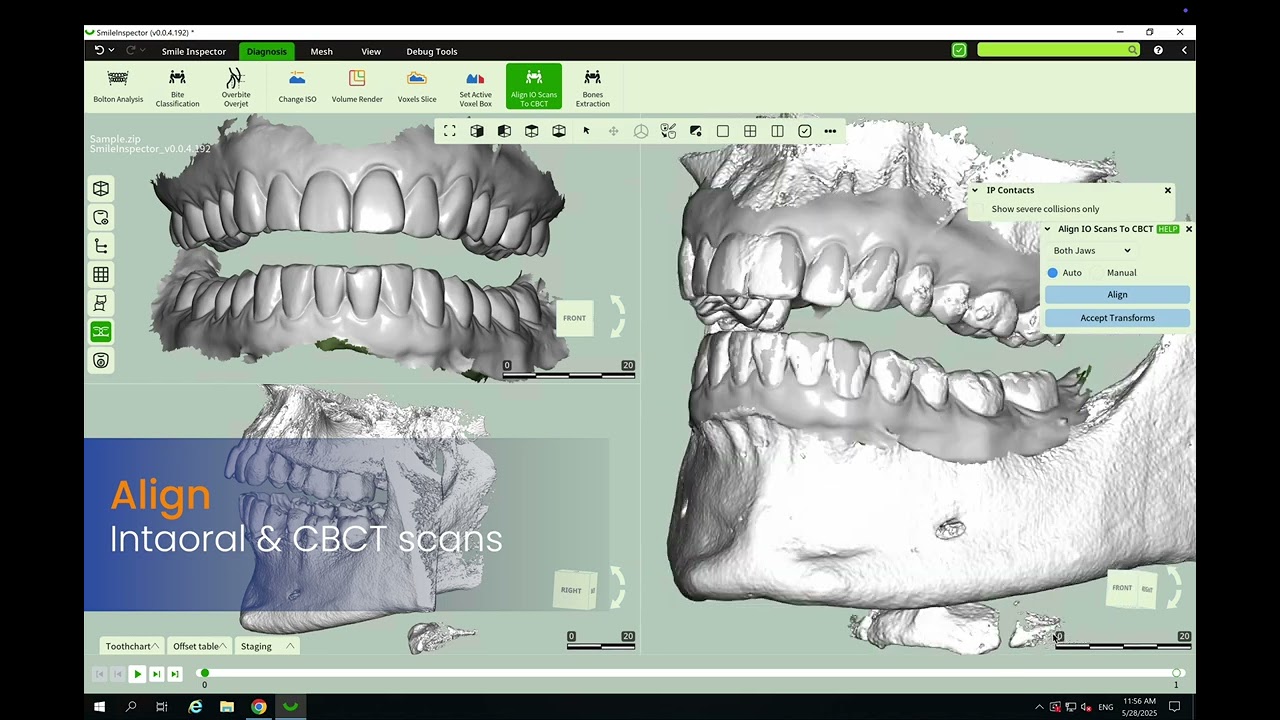Toggle Align IO Scans To CBCT tool
Image resolution: width=1280 pixels, height=720 pixels.
(534, 87)
